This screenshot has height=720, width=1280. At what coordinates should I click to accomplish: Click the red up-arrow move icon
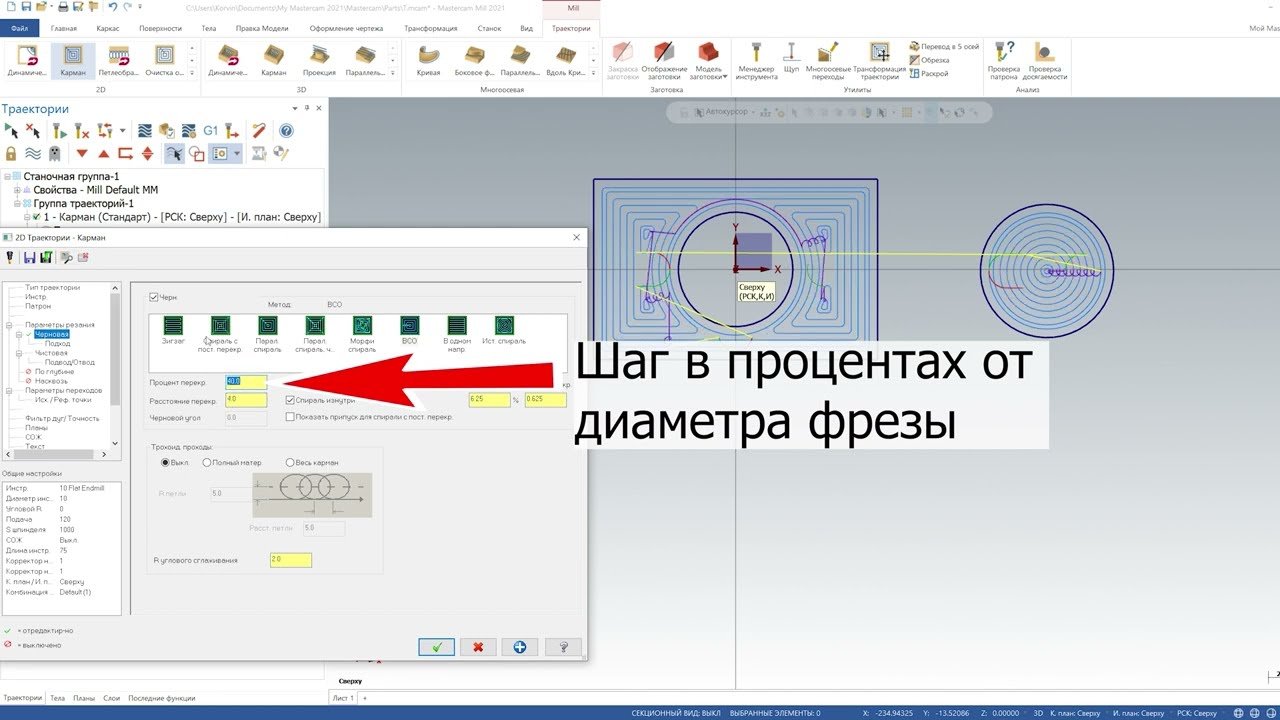[x=103, y=154]
